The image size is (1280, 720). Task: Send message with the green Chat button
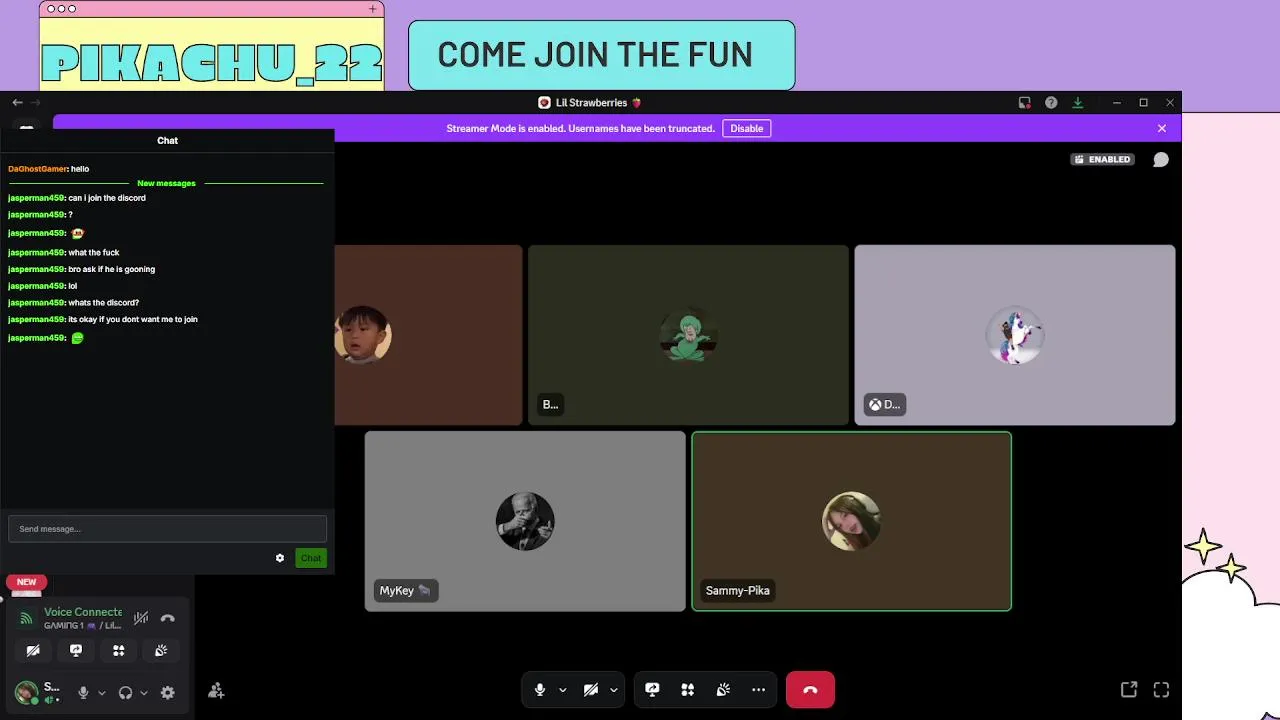(311, 558)
